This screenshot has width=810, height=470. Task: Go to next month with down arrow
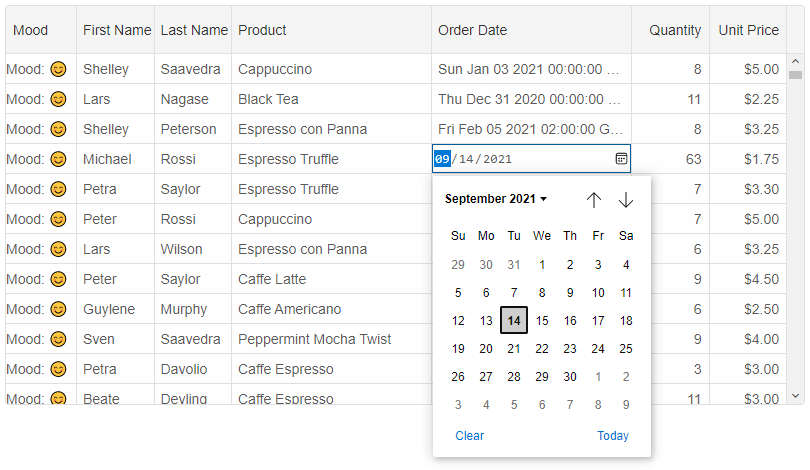[626, 200]
